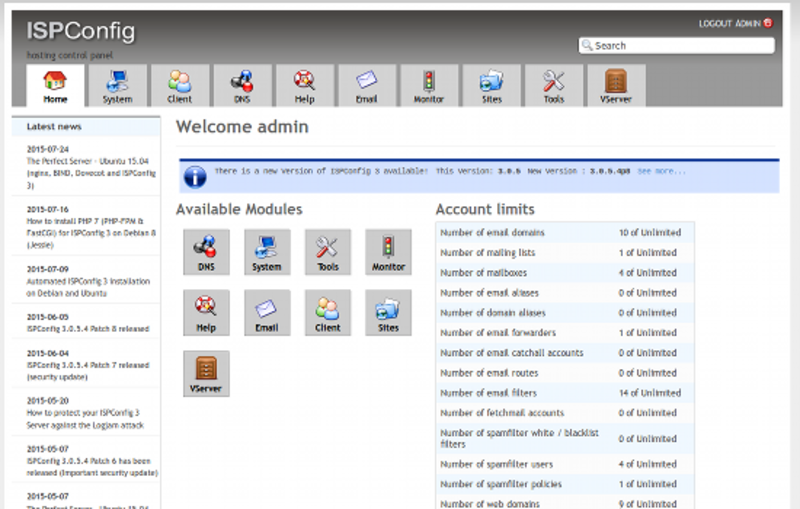Open the Email envelope module icon

pos(267,313)
